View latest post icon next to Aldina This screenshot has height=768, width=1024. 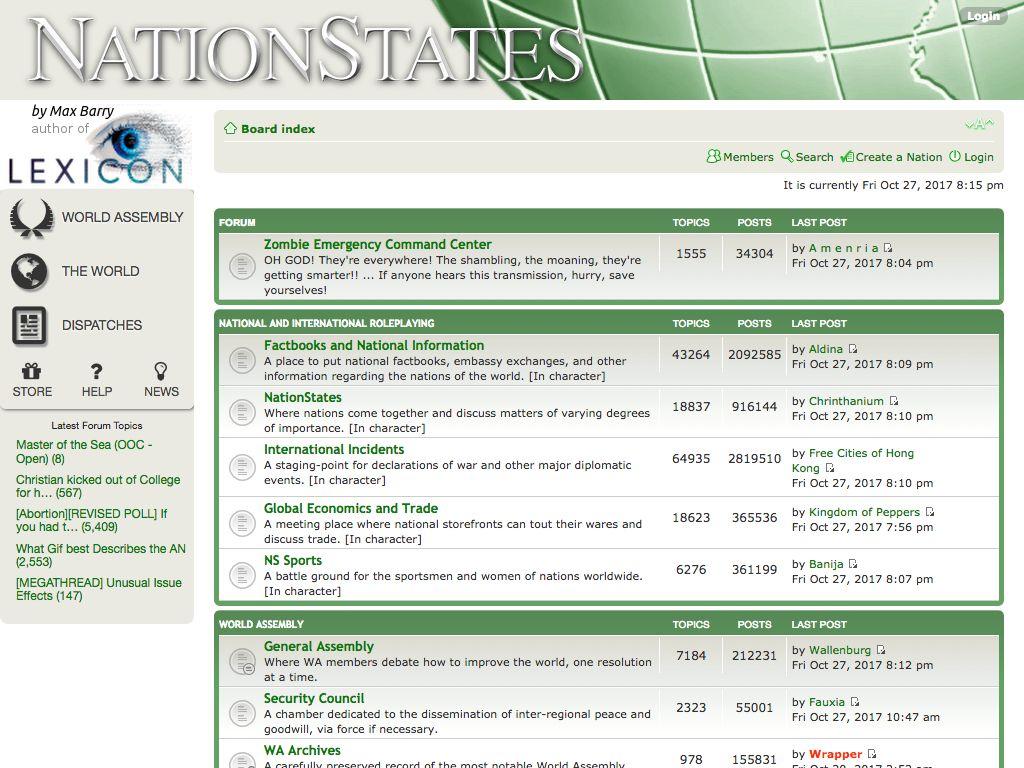pyautogui.click(x=853, y=349)
